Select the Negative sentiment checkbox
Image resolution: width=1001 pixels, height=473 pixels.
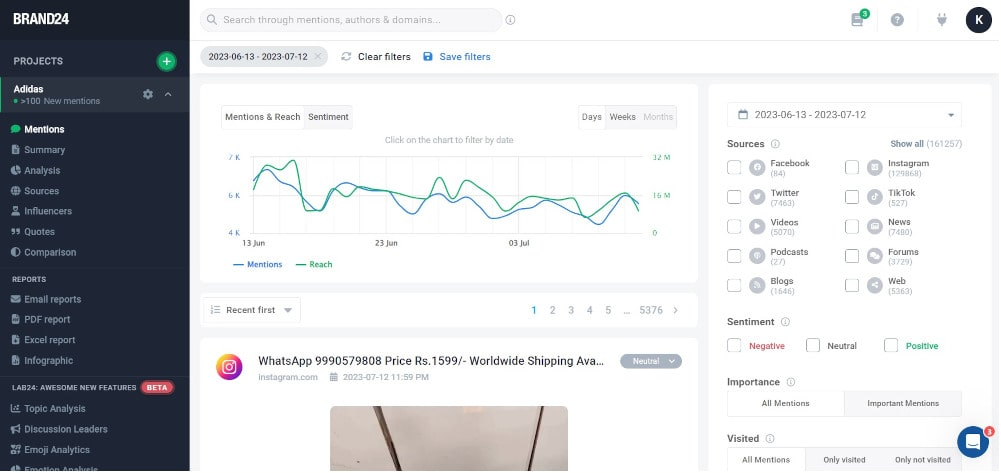point(734,345)
